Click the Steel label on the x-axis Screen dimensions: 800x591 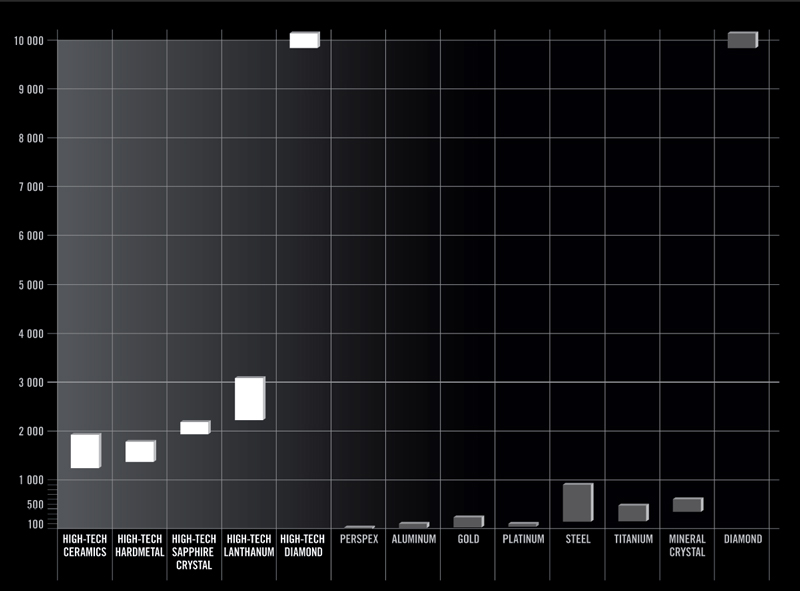[x=577, y=539]
